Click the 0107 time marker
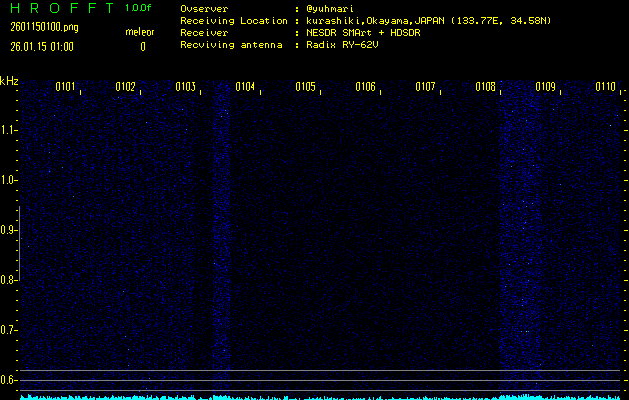This screenshot has height=400, width=629. click(425, 87)
